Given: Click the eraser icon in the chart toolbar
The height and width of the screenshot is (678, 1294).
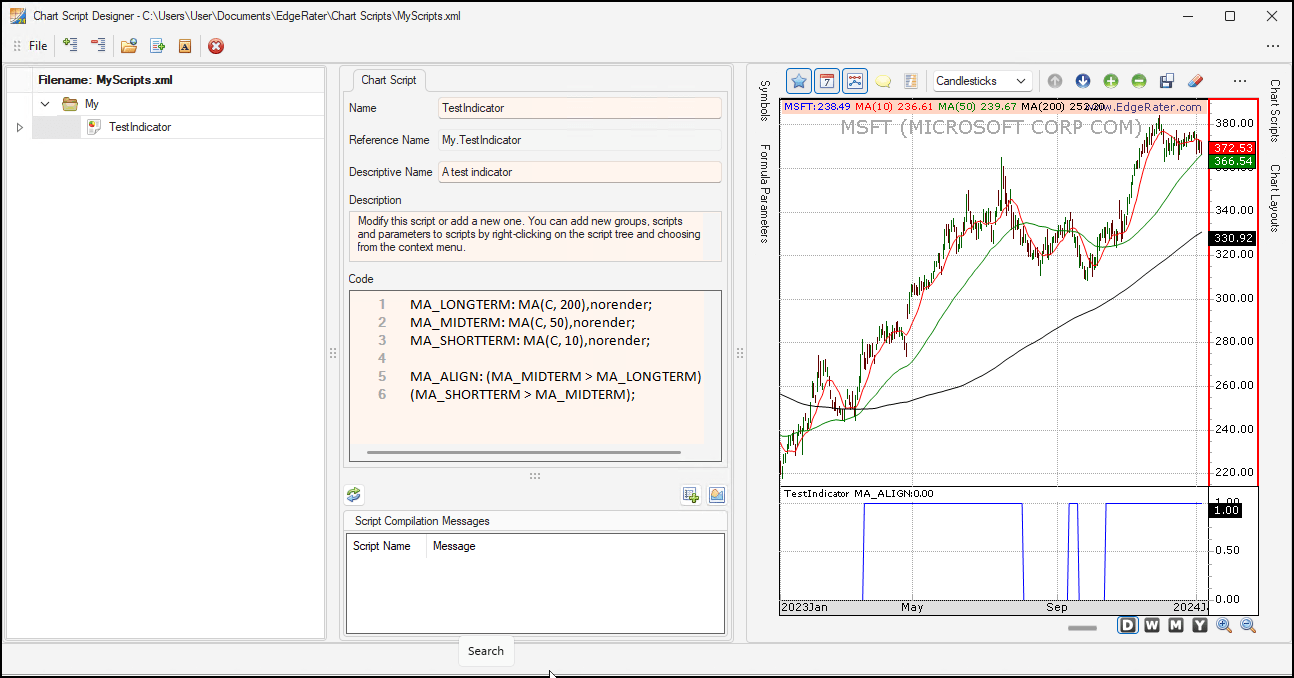Looking at the screenshot, I should (x=1196, y=80).
